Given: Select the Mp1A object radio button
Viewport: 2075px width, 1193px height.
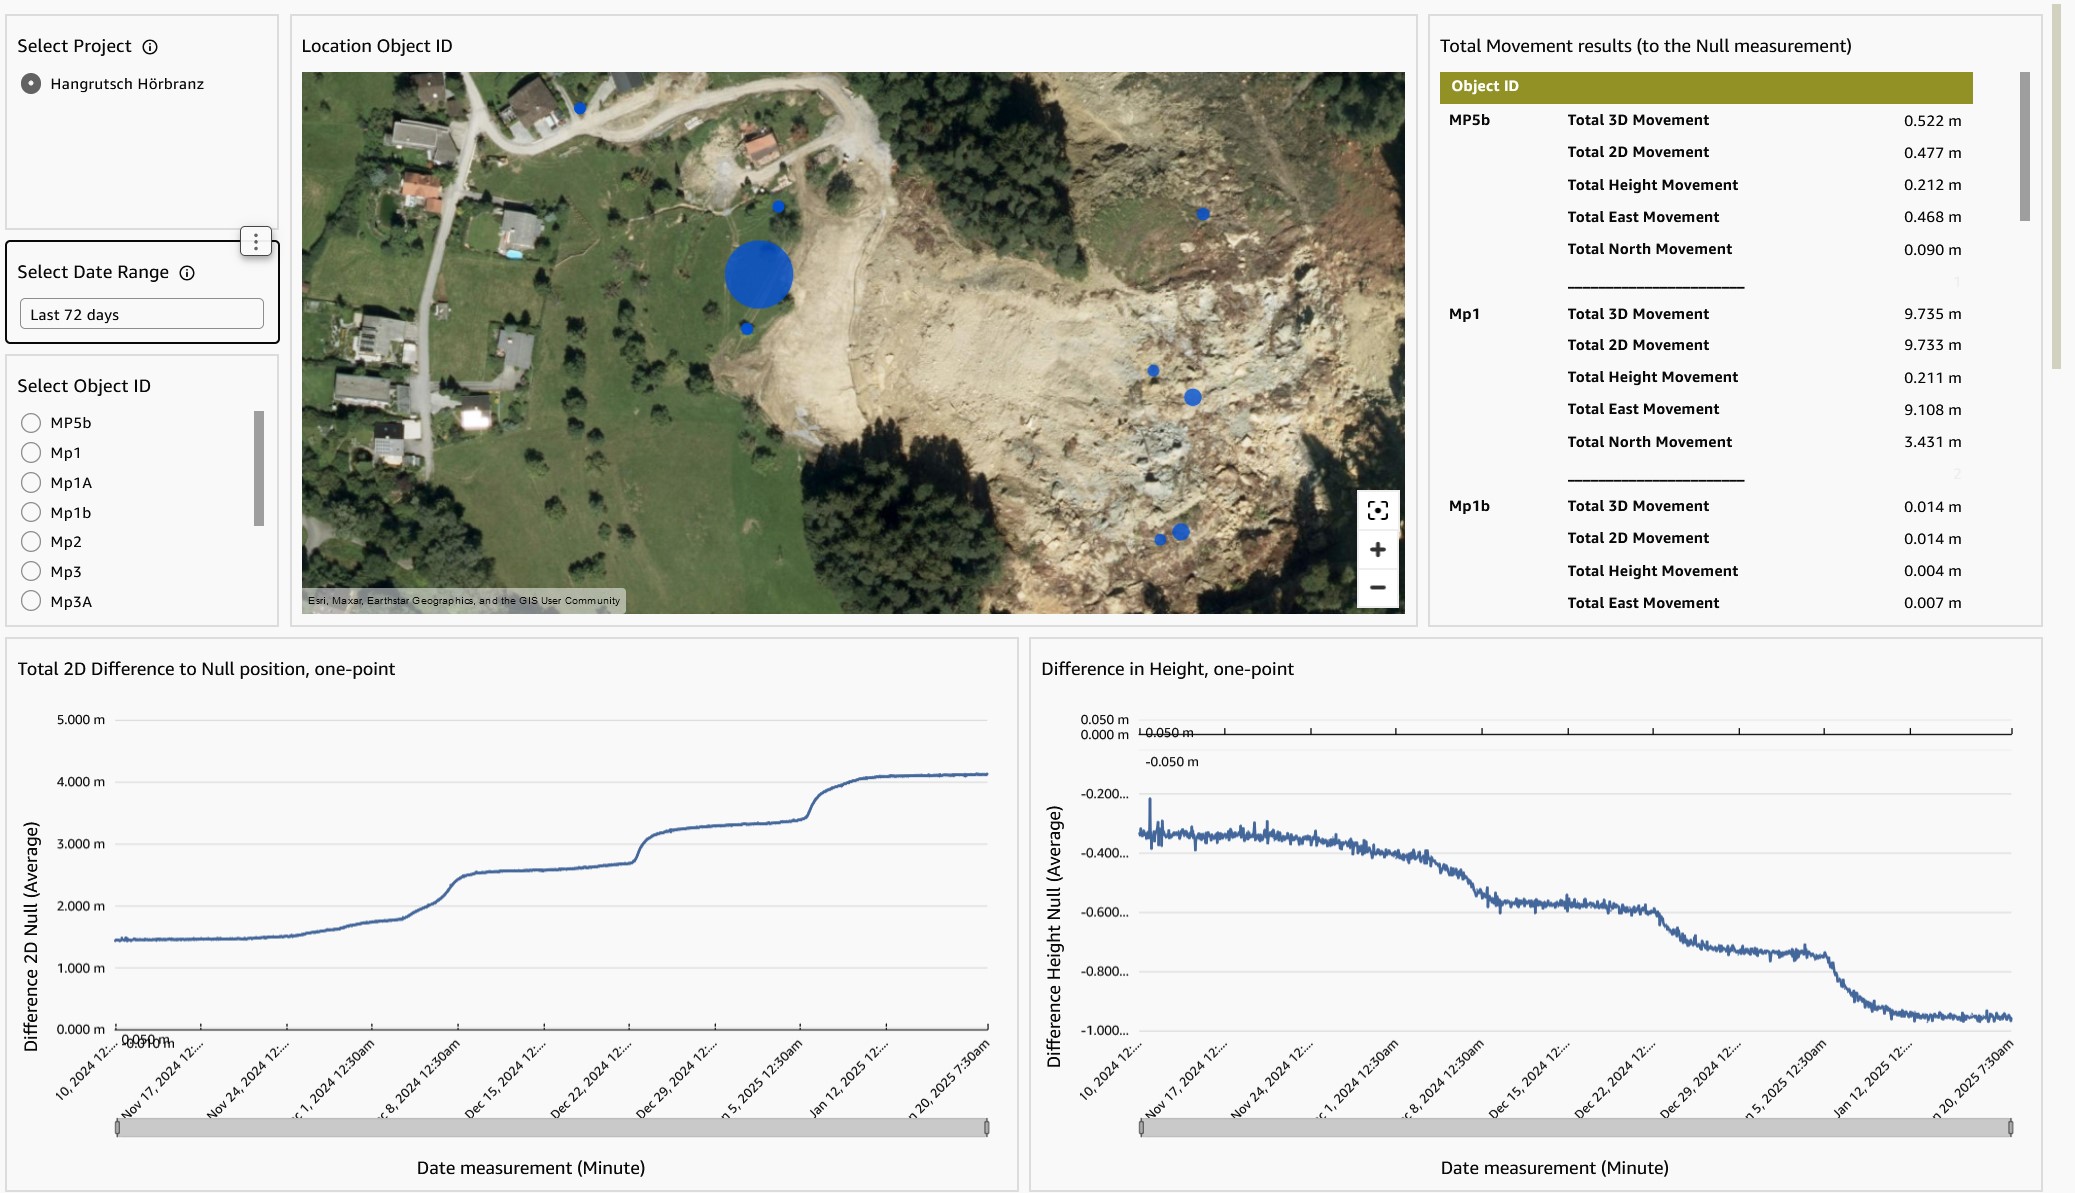Looking at the screenshot, I should (x=31, y=483).
